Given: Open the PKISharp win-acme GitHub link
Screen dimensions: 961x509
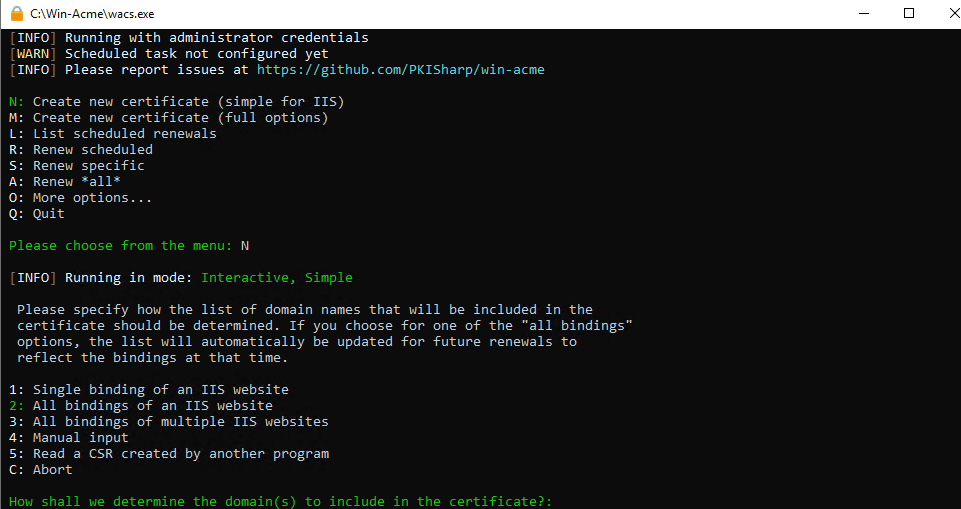Looking at the screenshot, I should pos(400,70).
